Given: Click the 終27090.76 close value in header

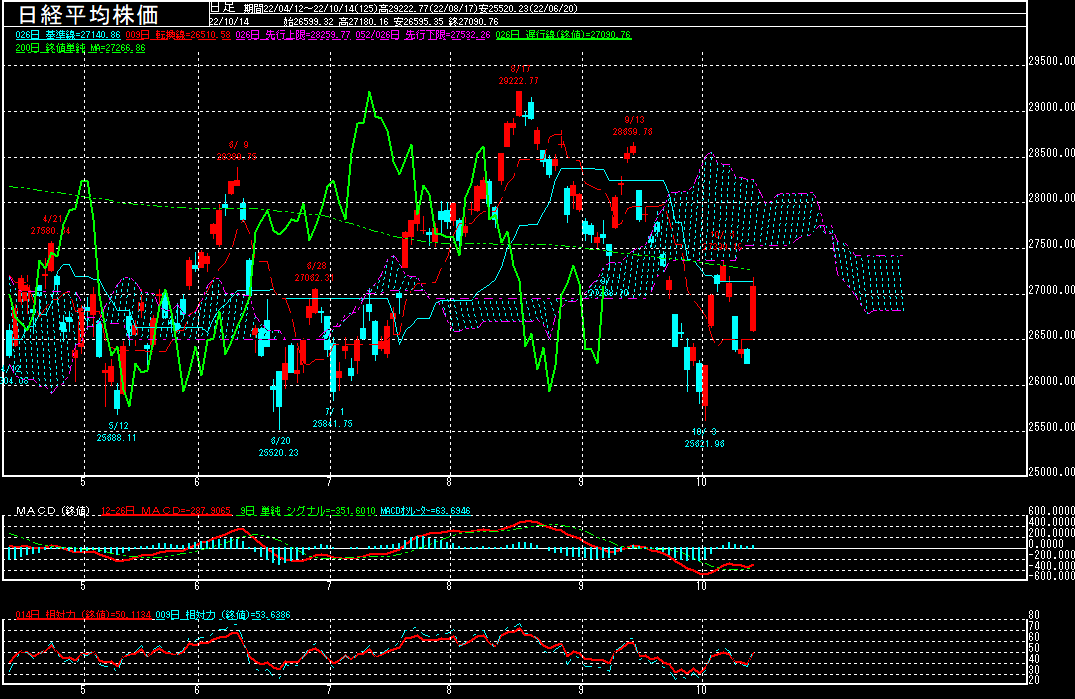Looking at the screenshot, I should click(474, 22).
